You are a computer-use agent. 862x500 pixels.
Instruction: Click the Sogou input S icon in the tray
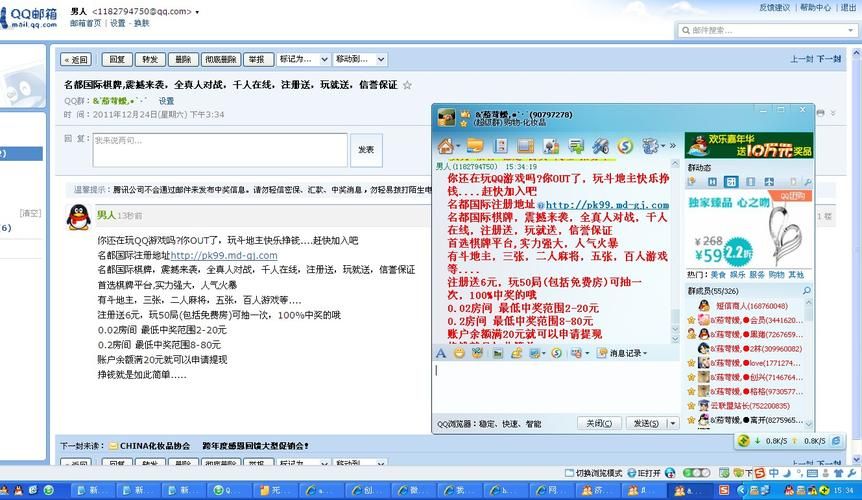tap(724, 490)
